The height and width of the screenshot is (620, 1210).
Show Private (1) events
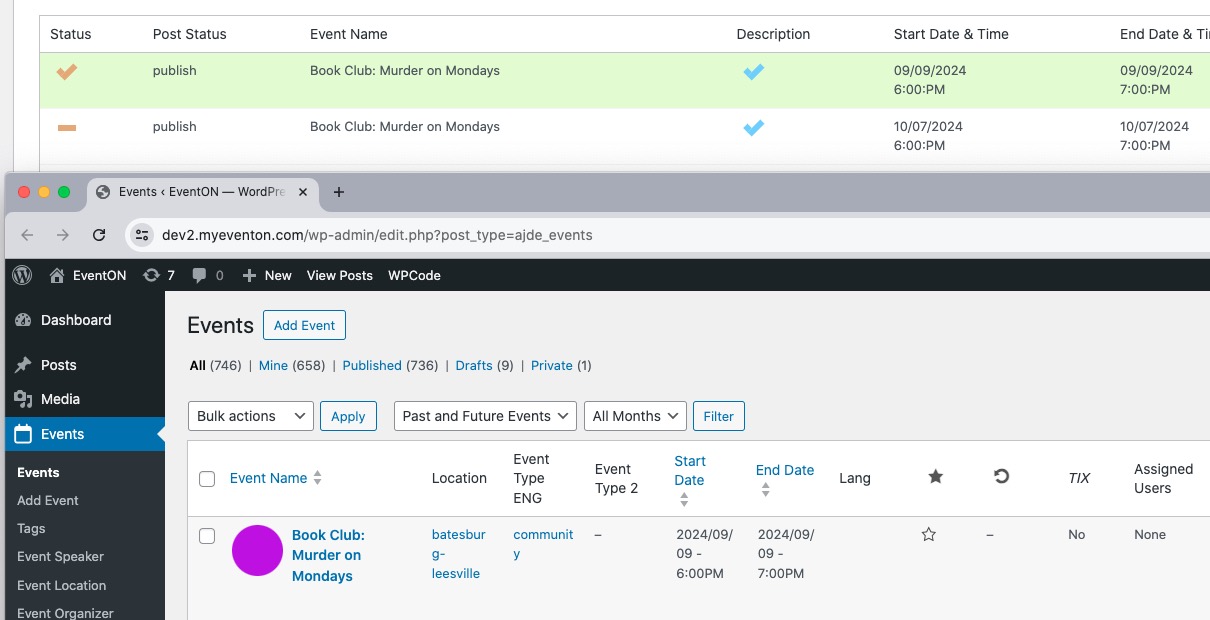tap(561, 365)
